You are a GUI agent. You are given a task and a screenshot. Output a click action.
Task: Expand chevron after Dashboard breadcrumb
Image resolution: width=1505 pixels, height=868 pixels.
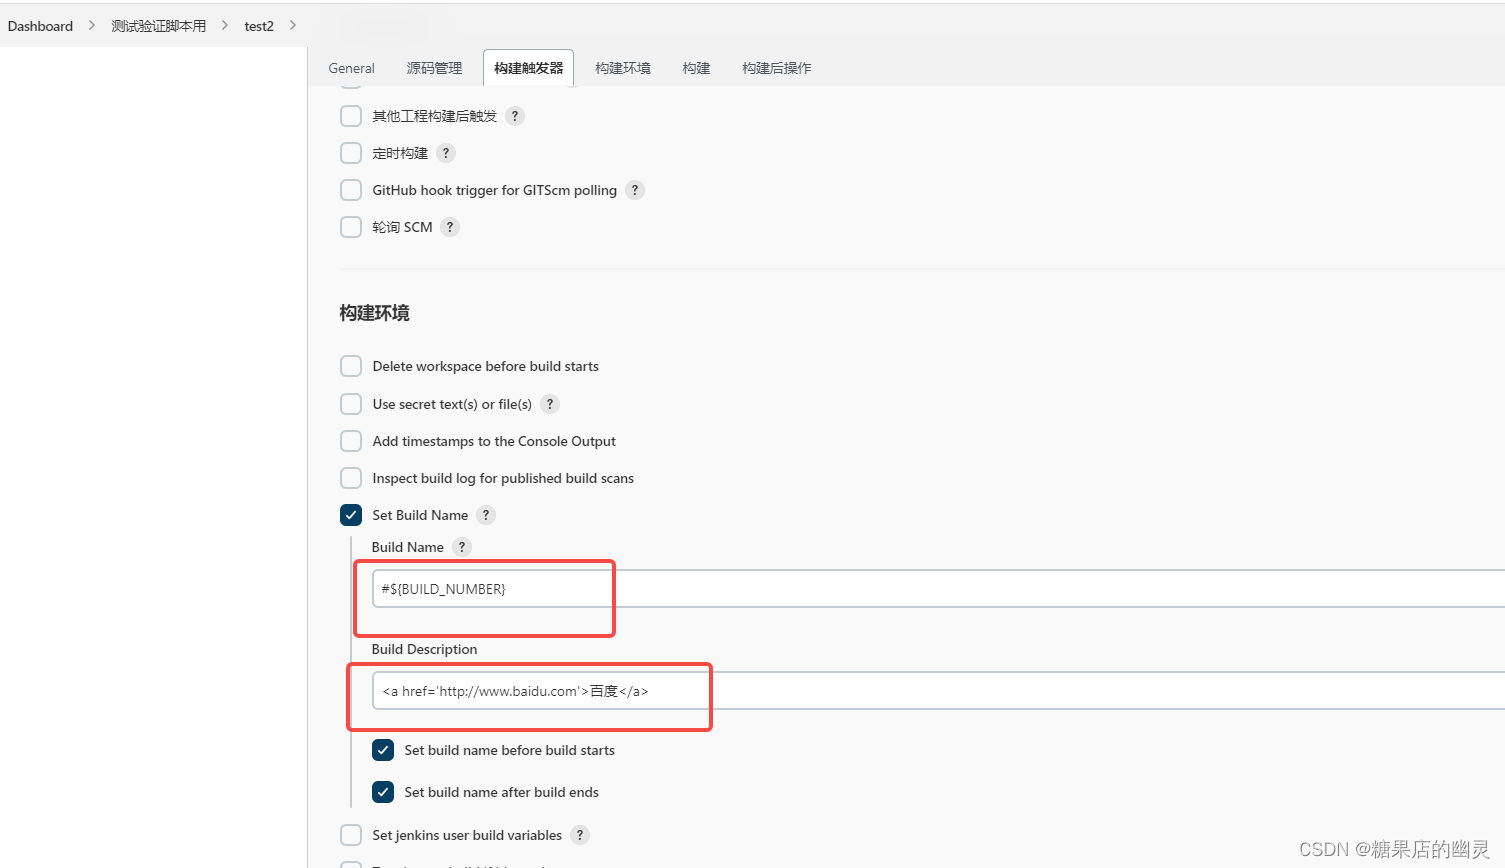92,25
